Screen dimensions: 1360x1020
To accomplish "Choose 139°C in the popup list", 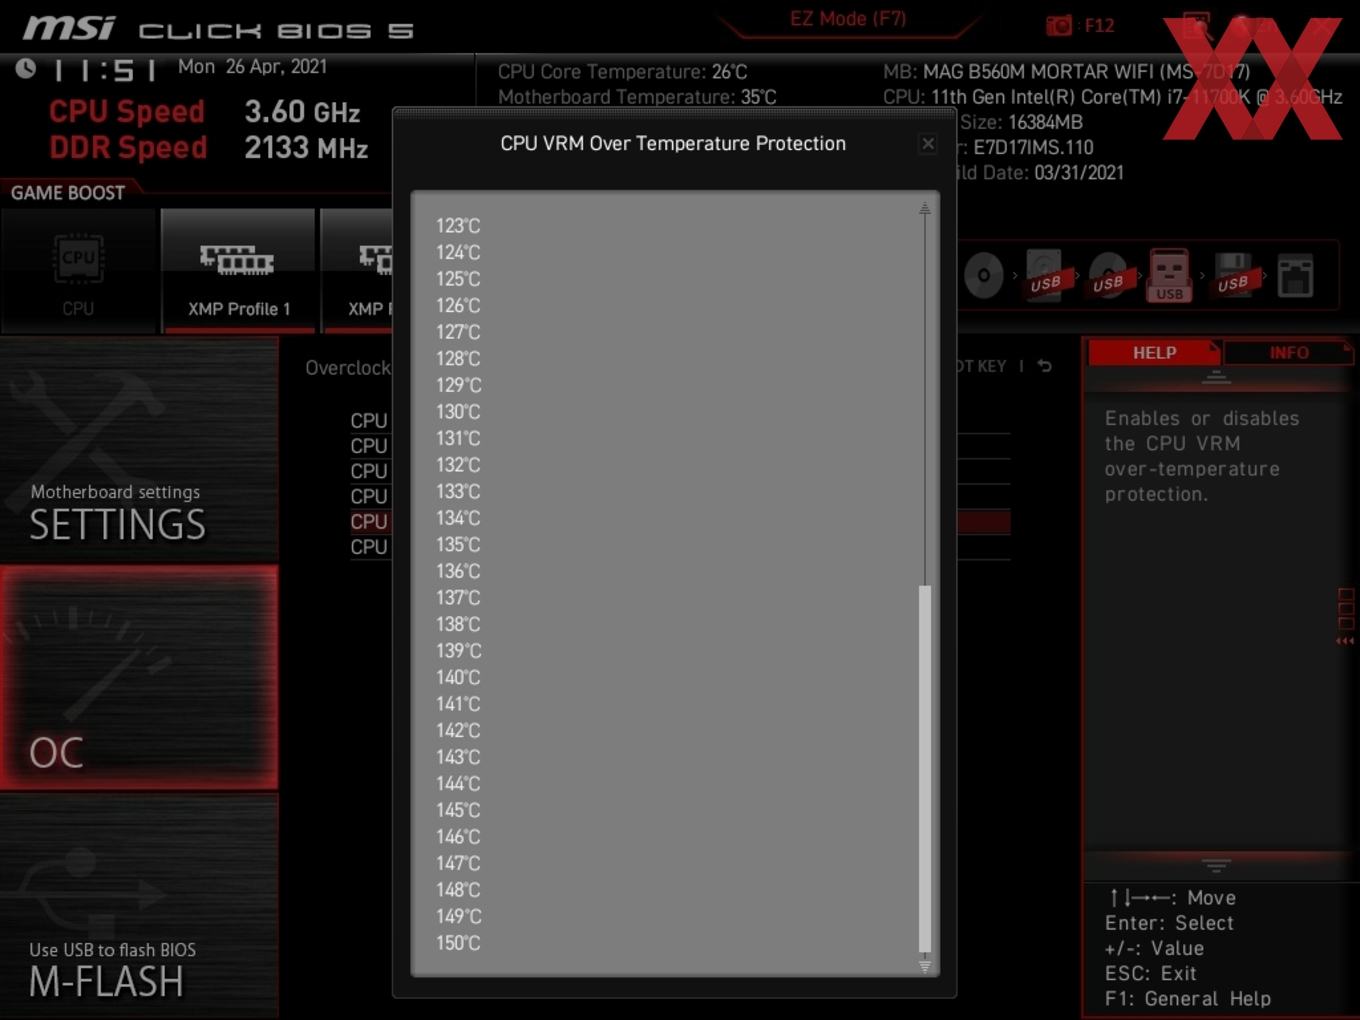I will click(x=458, y=651).
